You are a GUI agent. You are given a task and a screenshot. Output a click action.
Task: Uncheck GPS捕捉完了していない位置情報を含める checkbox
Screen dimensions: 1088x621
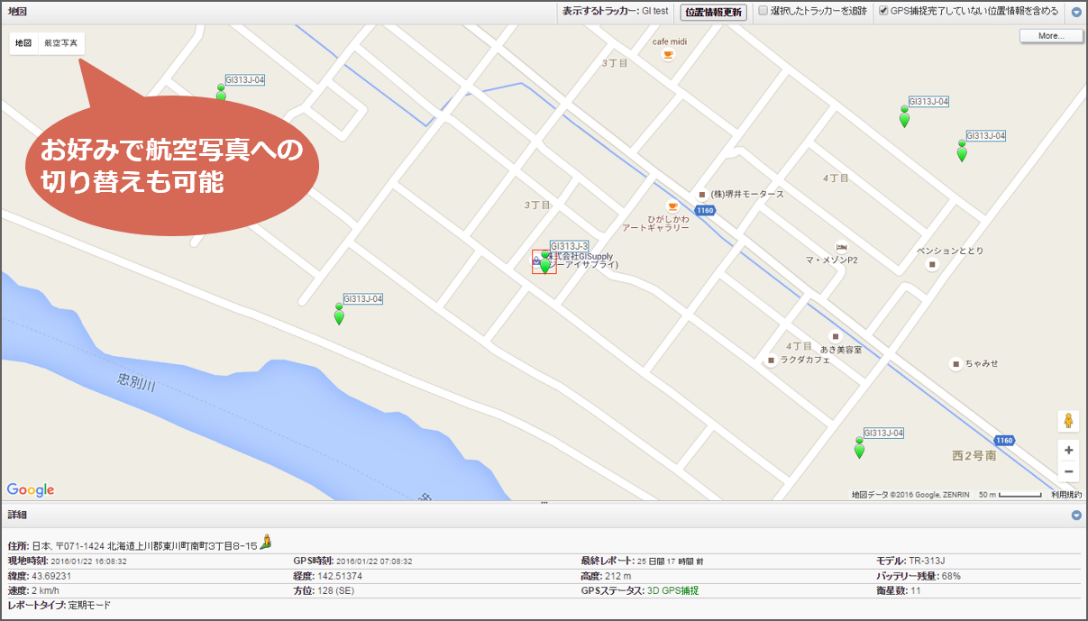[x=883, y=11]
